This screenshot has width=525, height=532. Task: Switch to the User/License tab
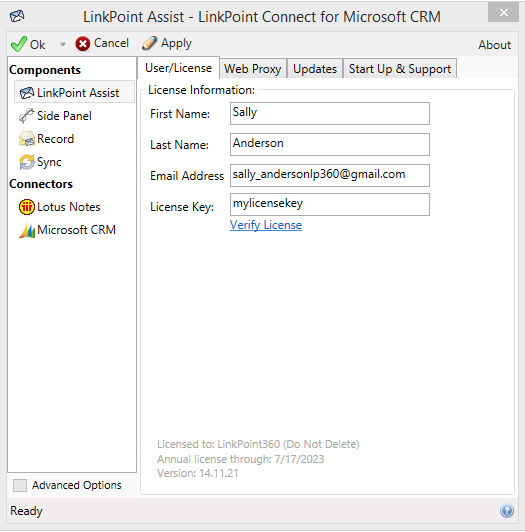pyautogui.click(x=179, y=68)
